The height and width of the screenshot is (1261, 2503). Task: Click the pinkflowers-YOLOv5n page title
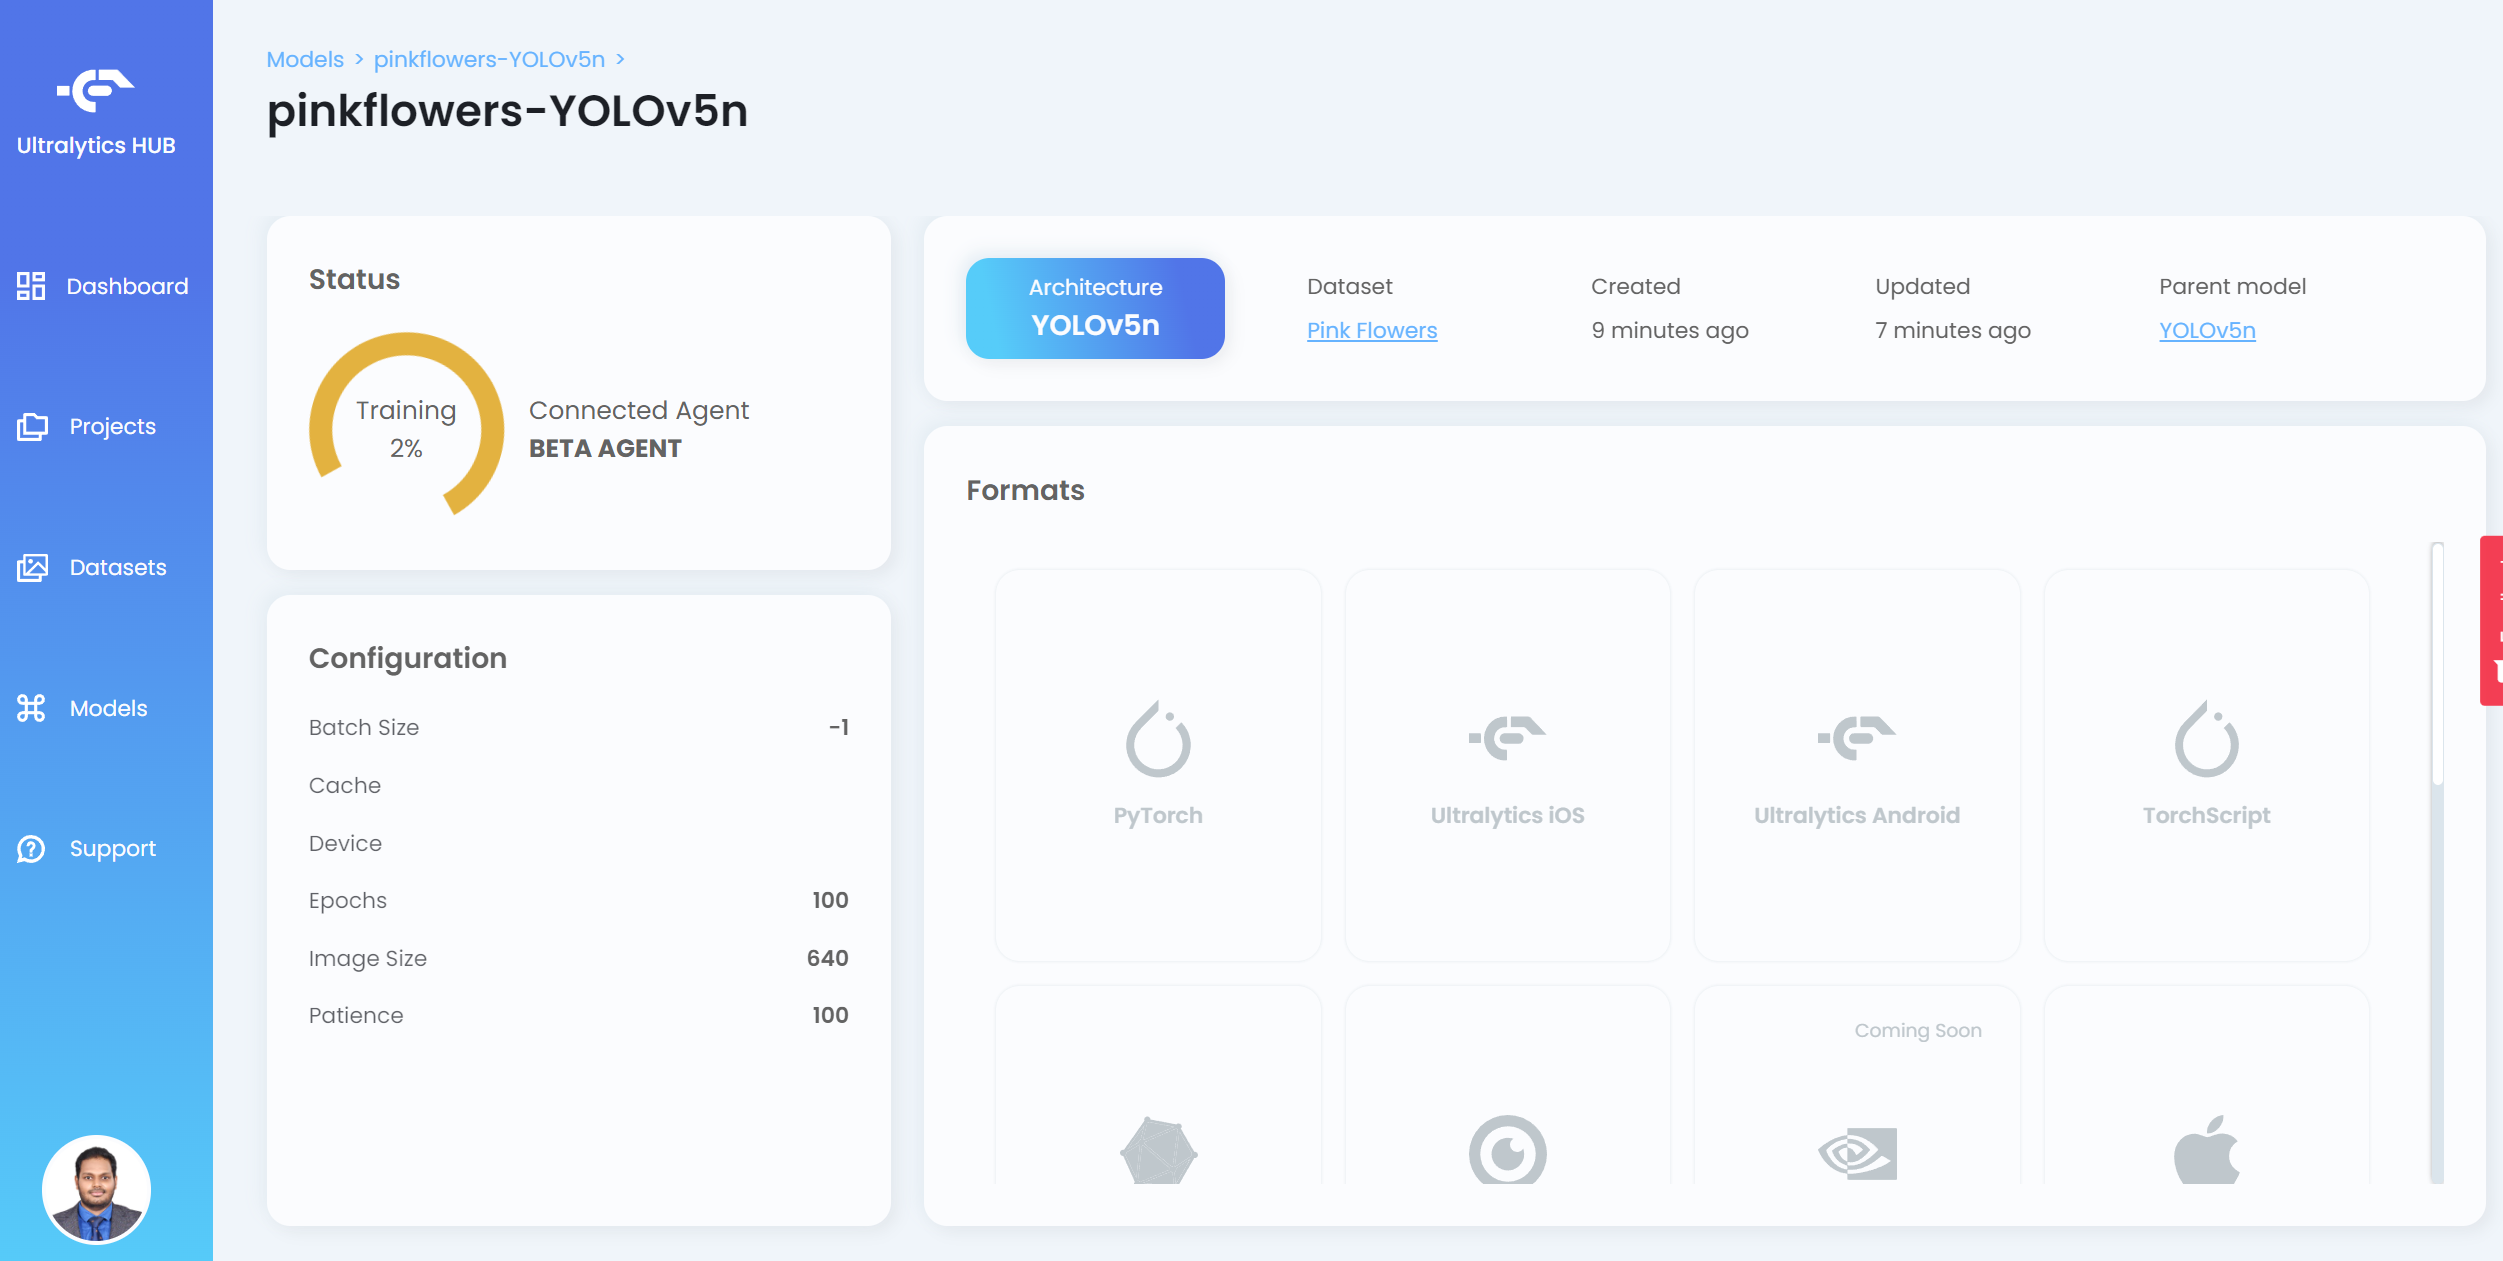pos(507,110)
